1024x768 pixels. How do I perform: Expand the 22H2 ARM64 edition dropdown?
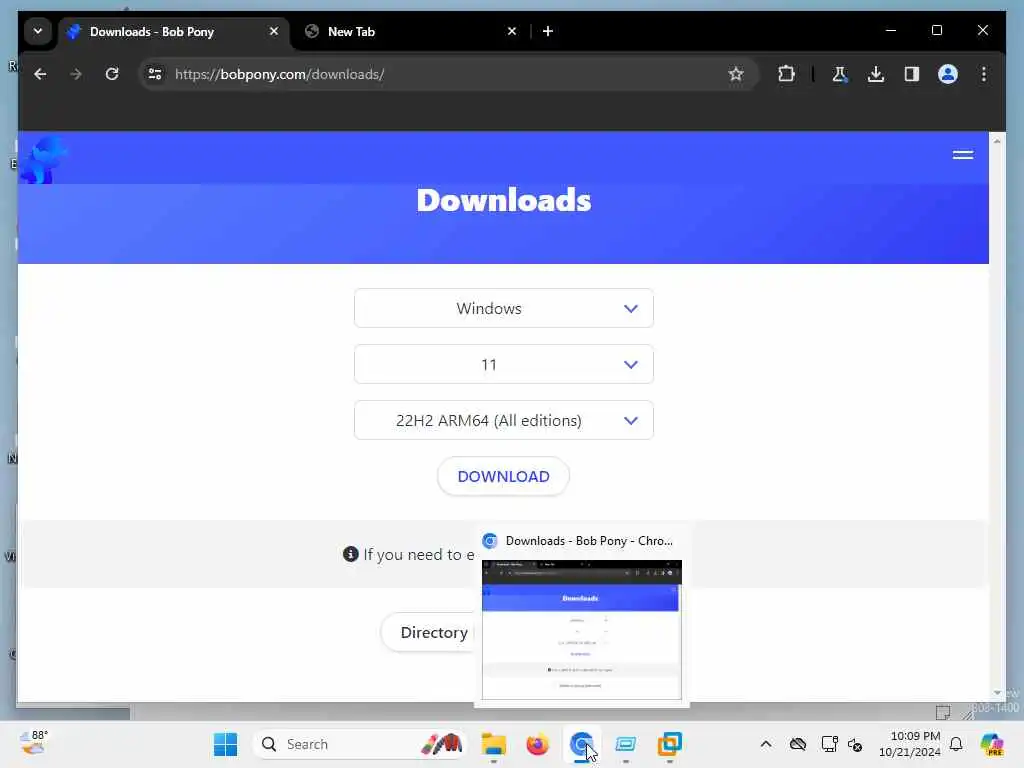504,421
